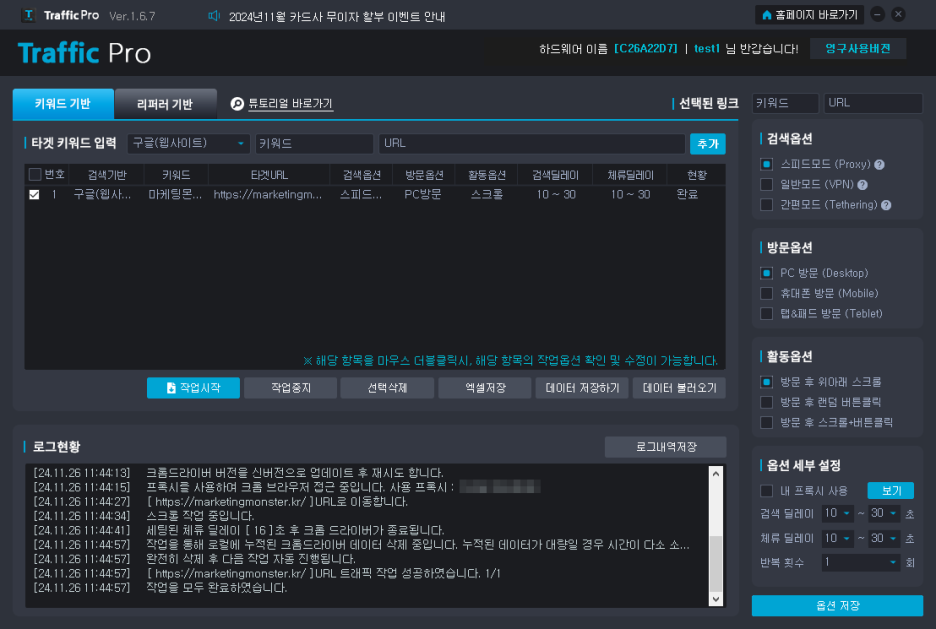Start the job with 작업시작 button
Viewport: 936px width, 629px height.
(x=193, y=388)
